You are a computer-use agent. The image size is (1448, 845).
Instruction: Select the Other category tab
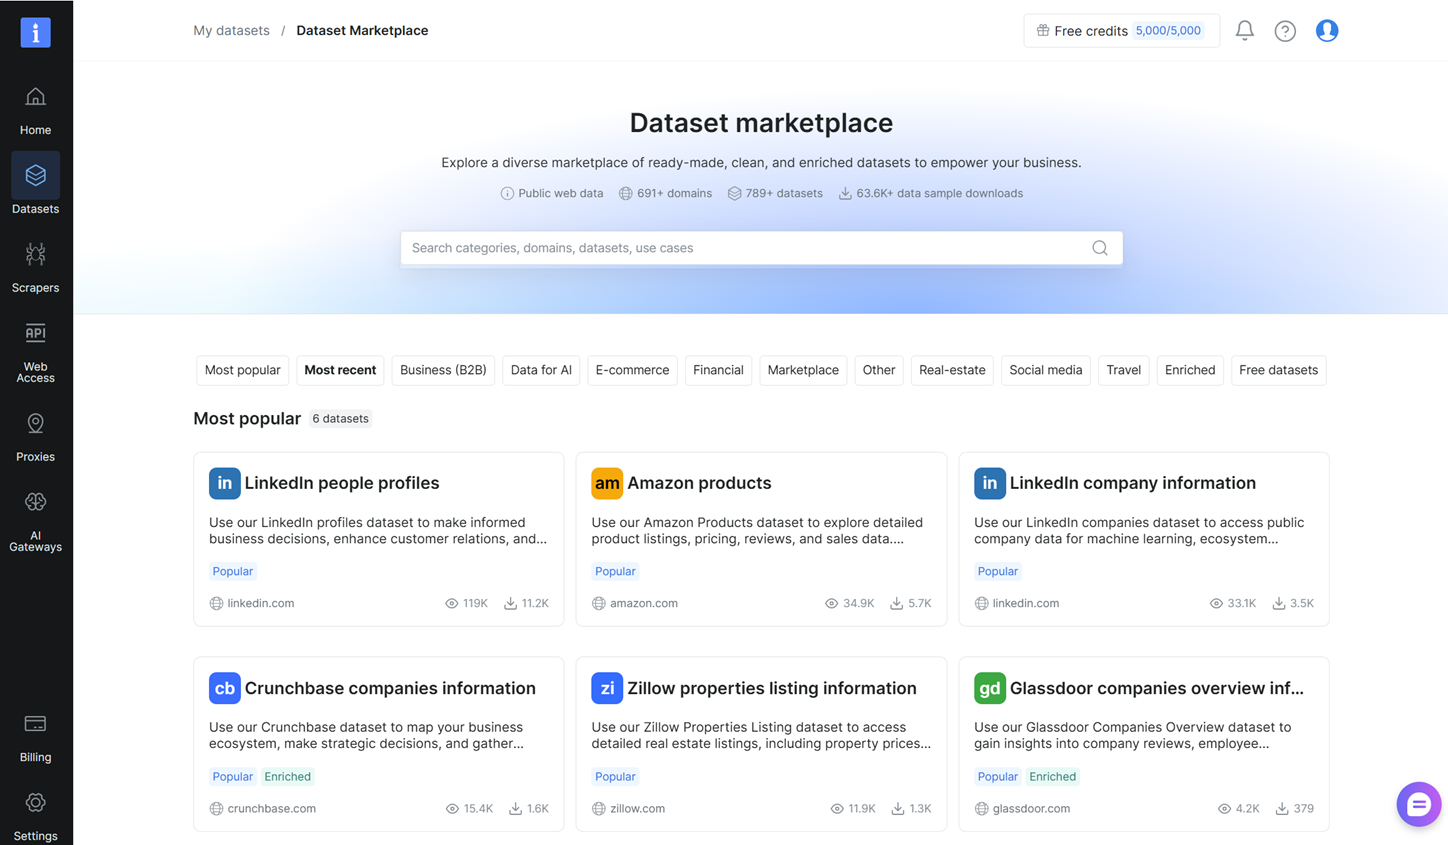pyautogui.click(x=879, y=370)
